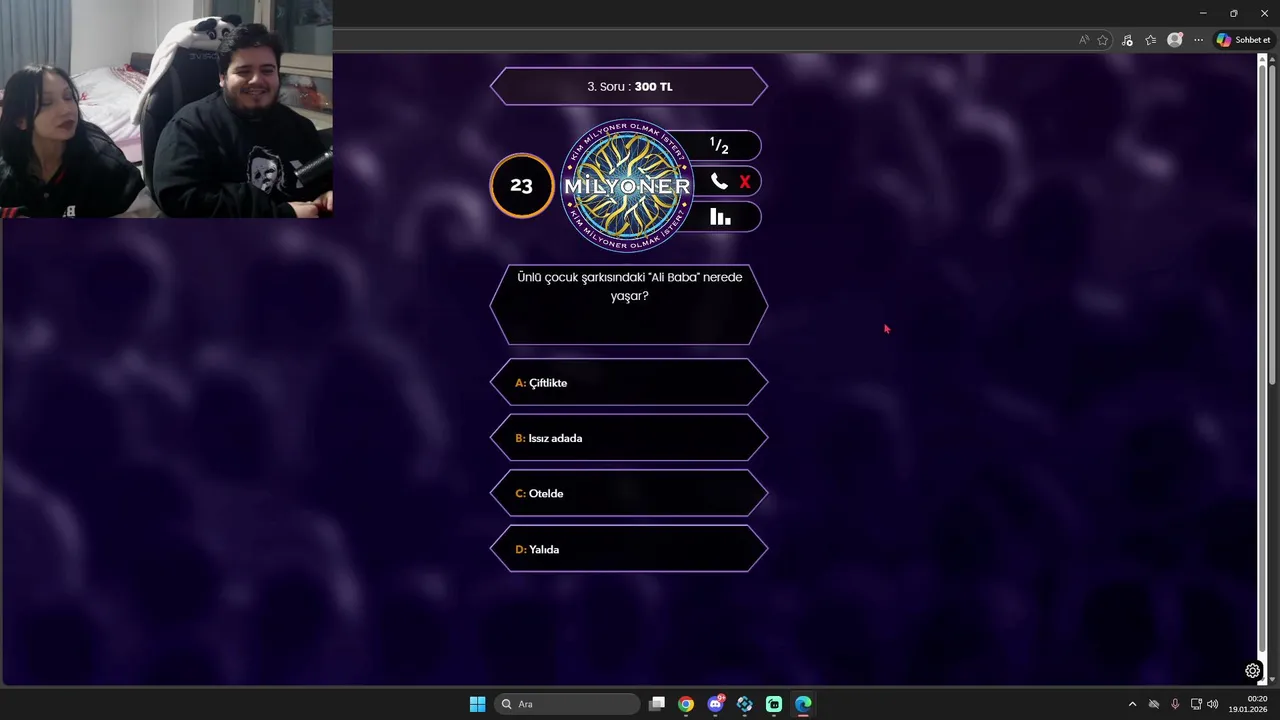Select answer D: Yalıda
Image resolution: width=1280 pixels, height=720 pixels.
pyautogui.click(x=629, y=549)
